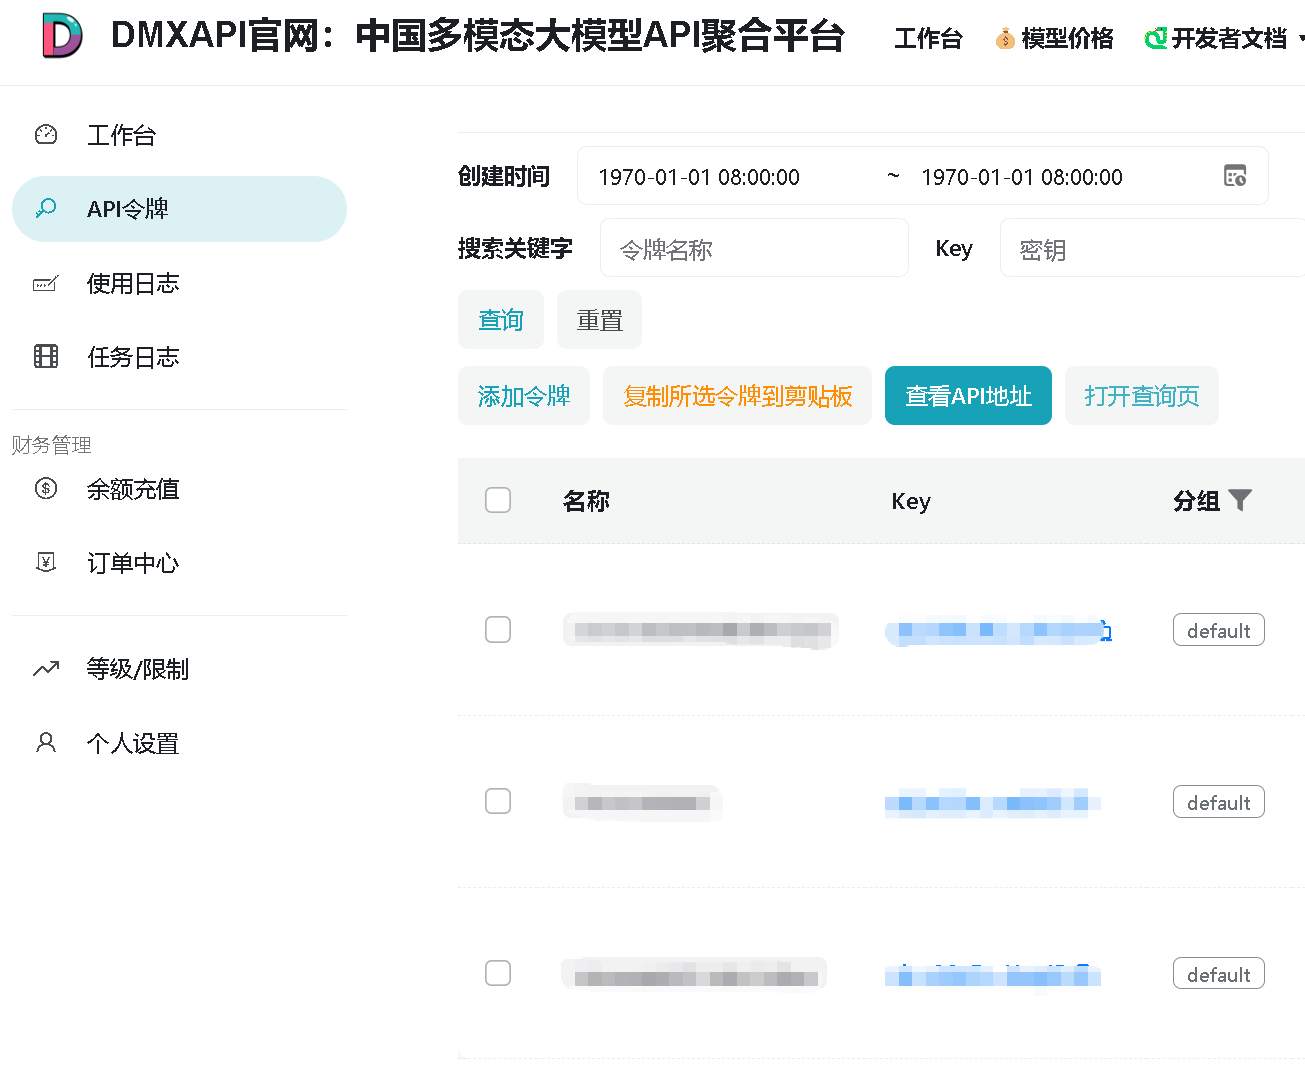The height and width of the screenshot is (1089, 1305).
Task: Click the DMXAPI官网 site title text
Action: click(x=478, y=35)
